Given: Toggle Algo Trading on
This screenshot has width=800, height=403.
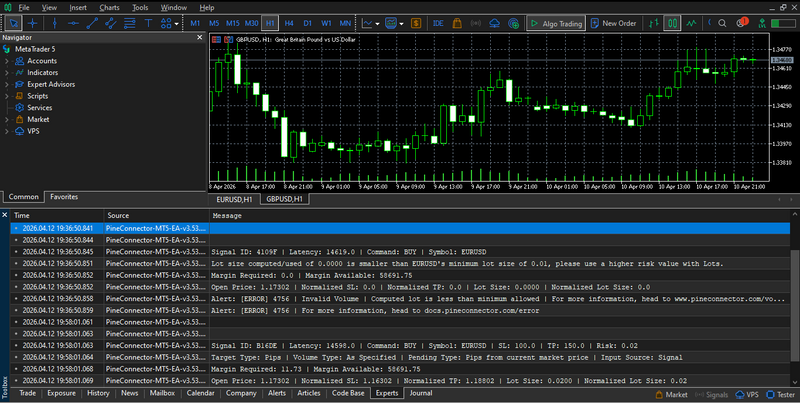Looking at the screenshot, I should coord(556,23).
